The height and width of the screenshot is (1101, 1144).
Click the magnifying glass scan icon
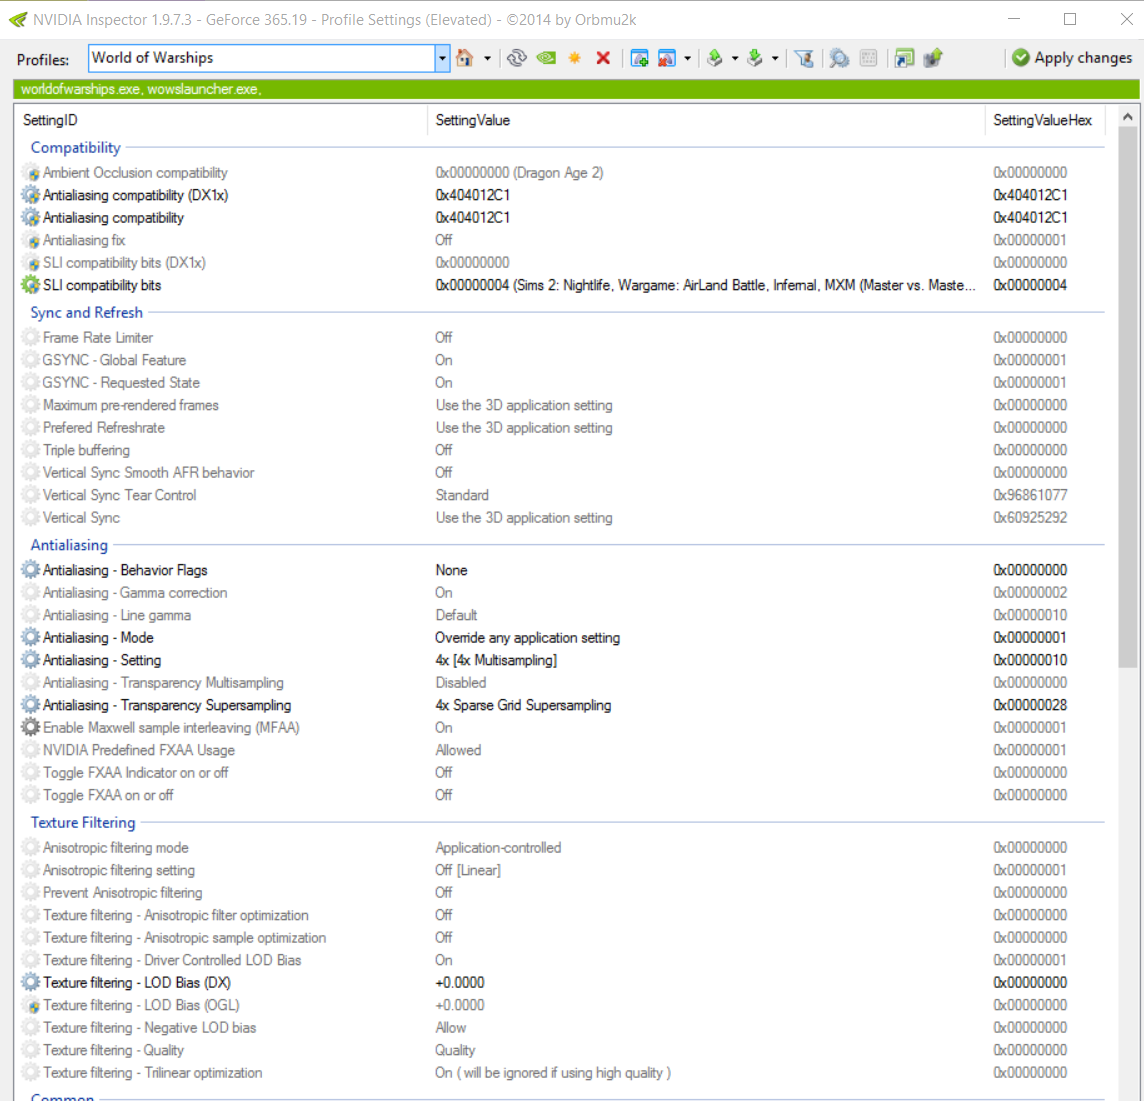pyautogui.click(x=839, y=58)
